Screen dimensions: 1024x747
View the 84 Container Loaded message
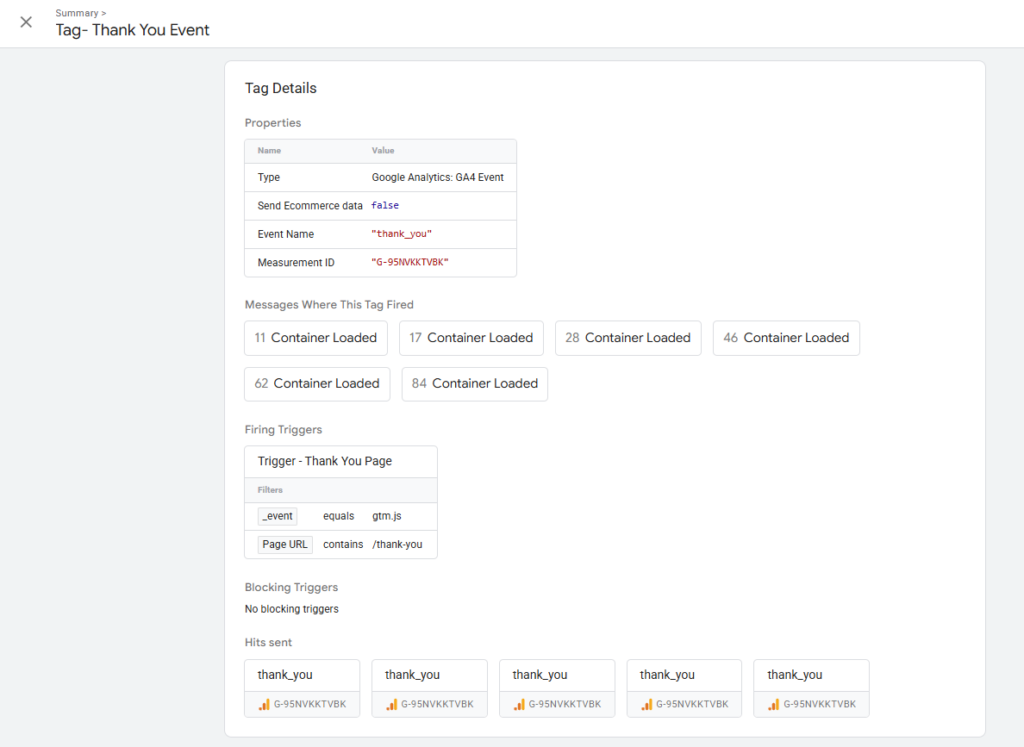(475, 383)
